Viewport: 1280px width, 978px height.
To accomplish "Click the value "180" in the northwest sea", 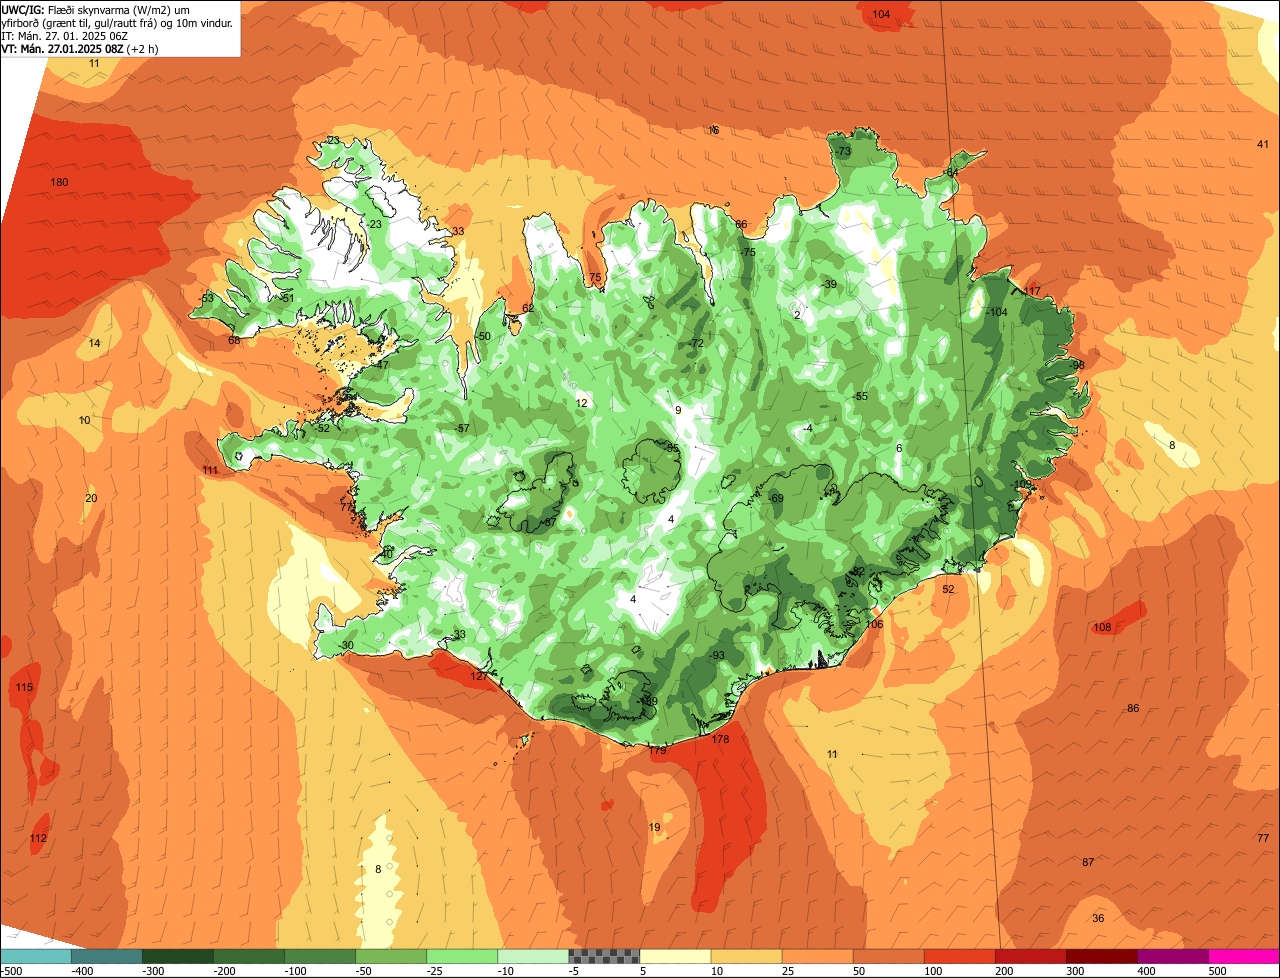I will pos(59,182).
